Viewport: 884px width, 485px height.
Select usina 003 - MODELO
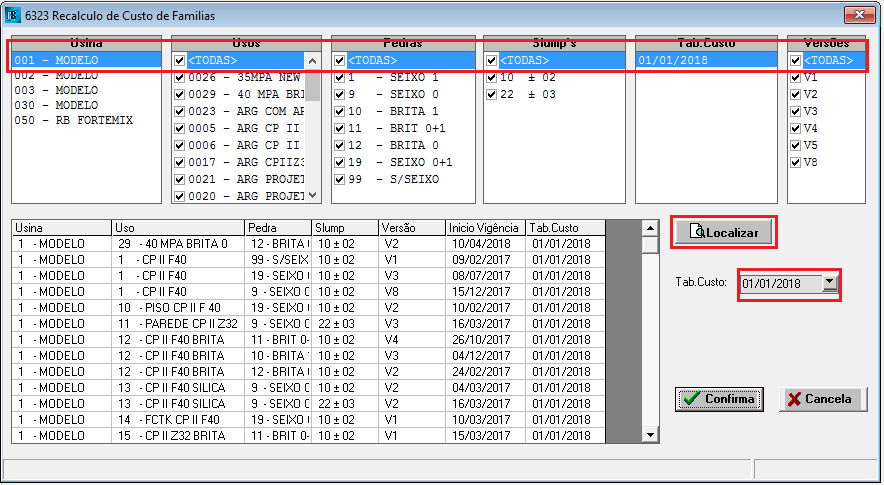pos(86,90)
